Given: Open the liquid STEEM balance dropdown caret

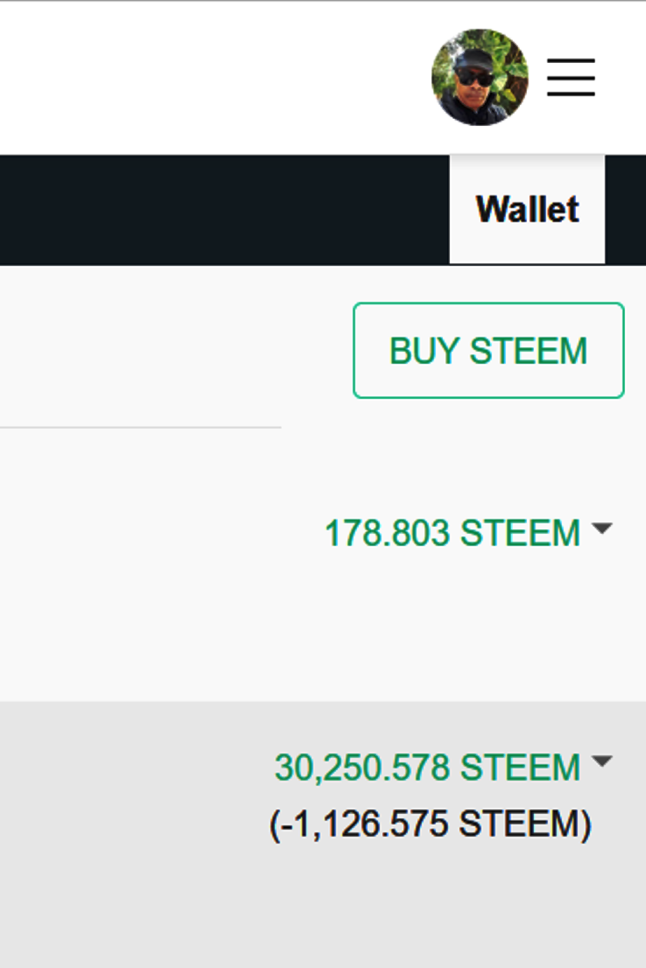Looking at the screenshot, I should 601,529.
